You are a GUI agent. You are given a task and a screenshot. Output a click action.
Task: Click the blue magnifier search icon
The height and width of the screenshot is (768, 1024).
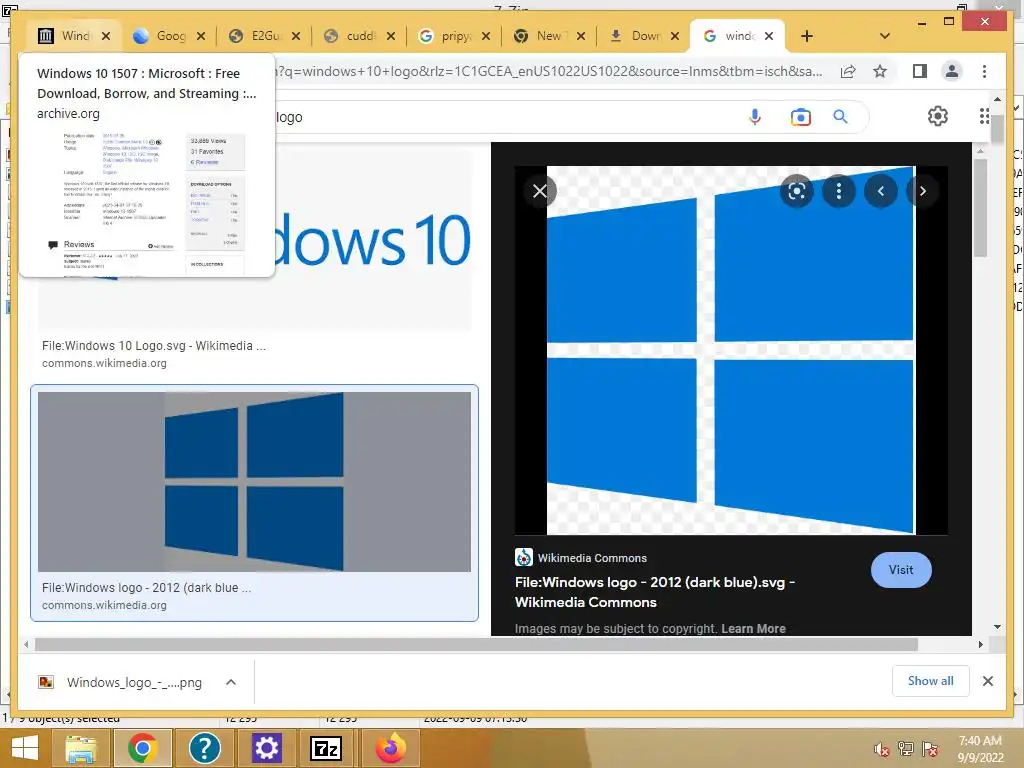click(x=840, y=117)
